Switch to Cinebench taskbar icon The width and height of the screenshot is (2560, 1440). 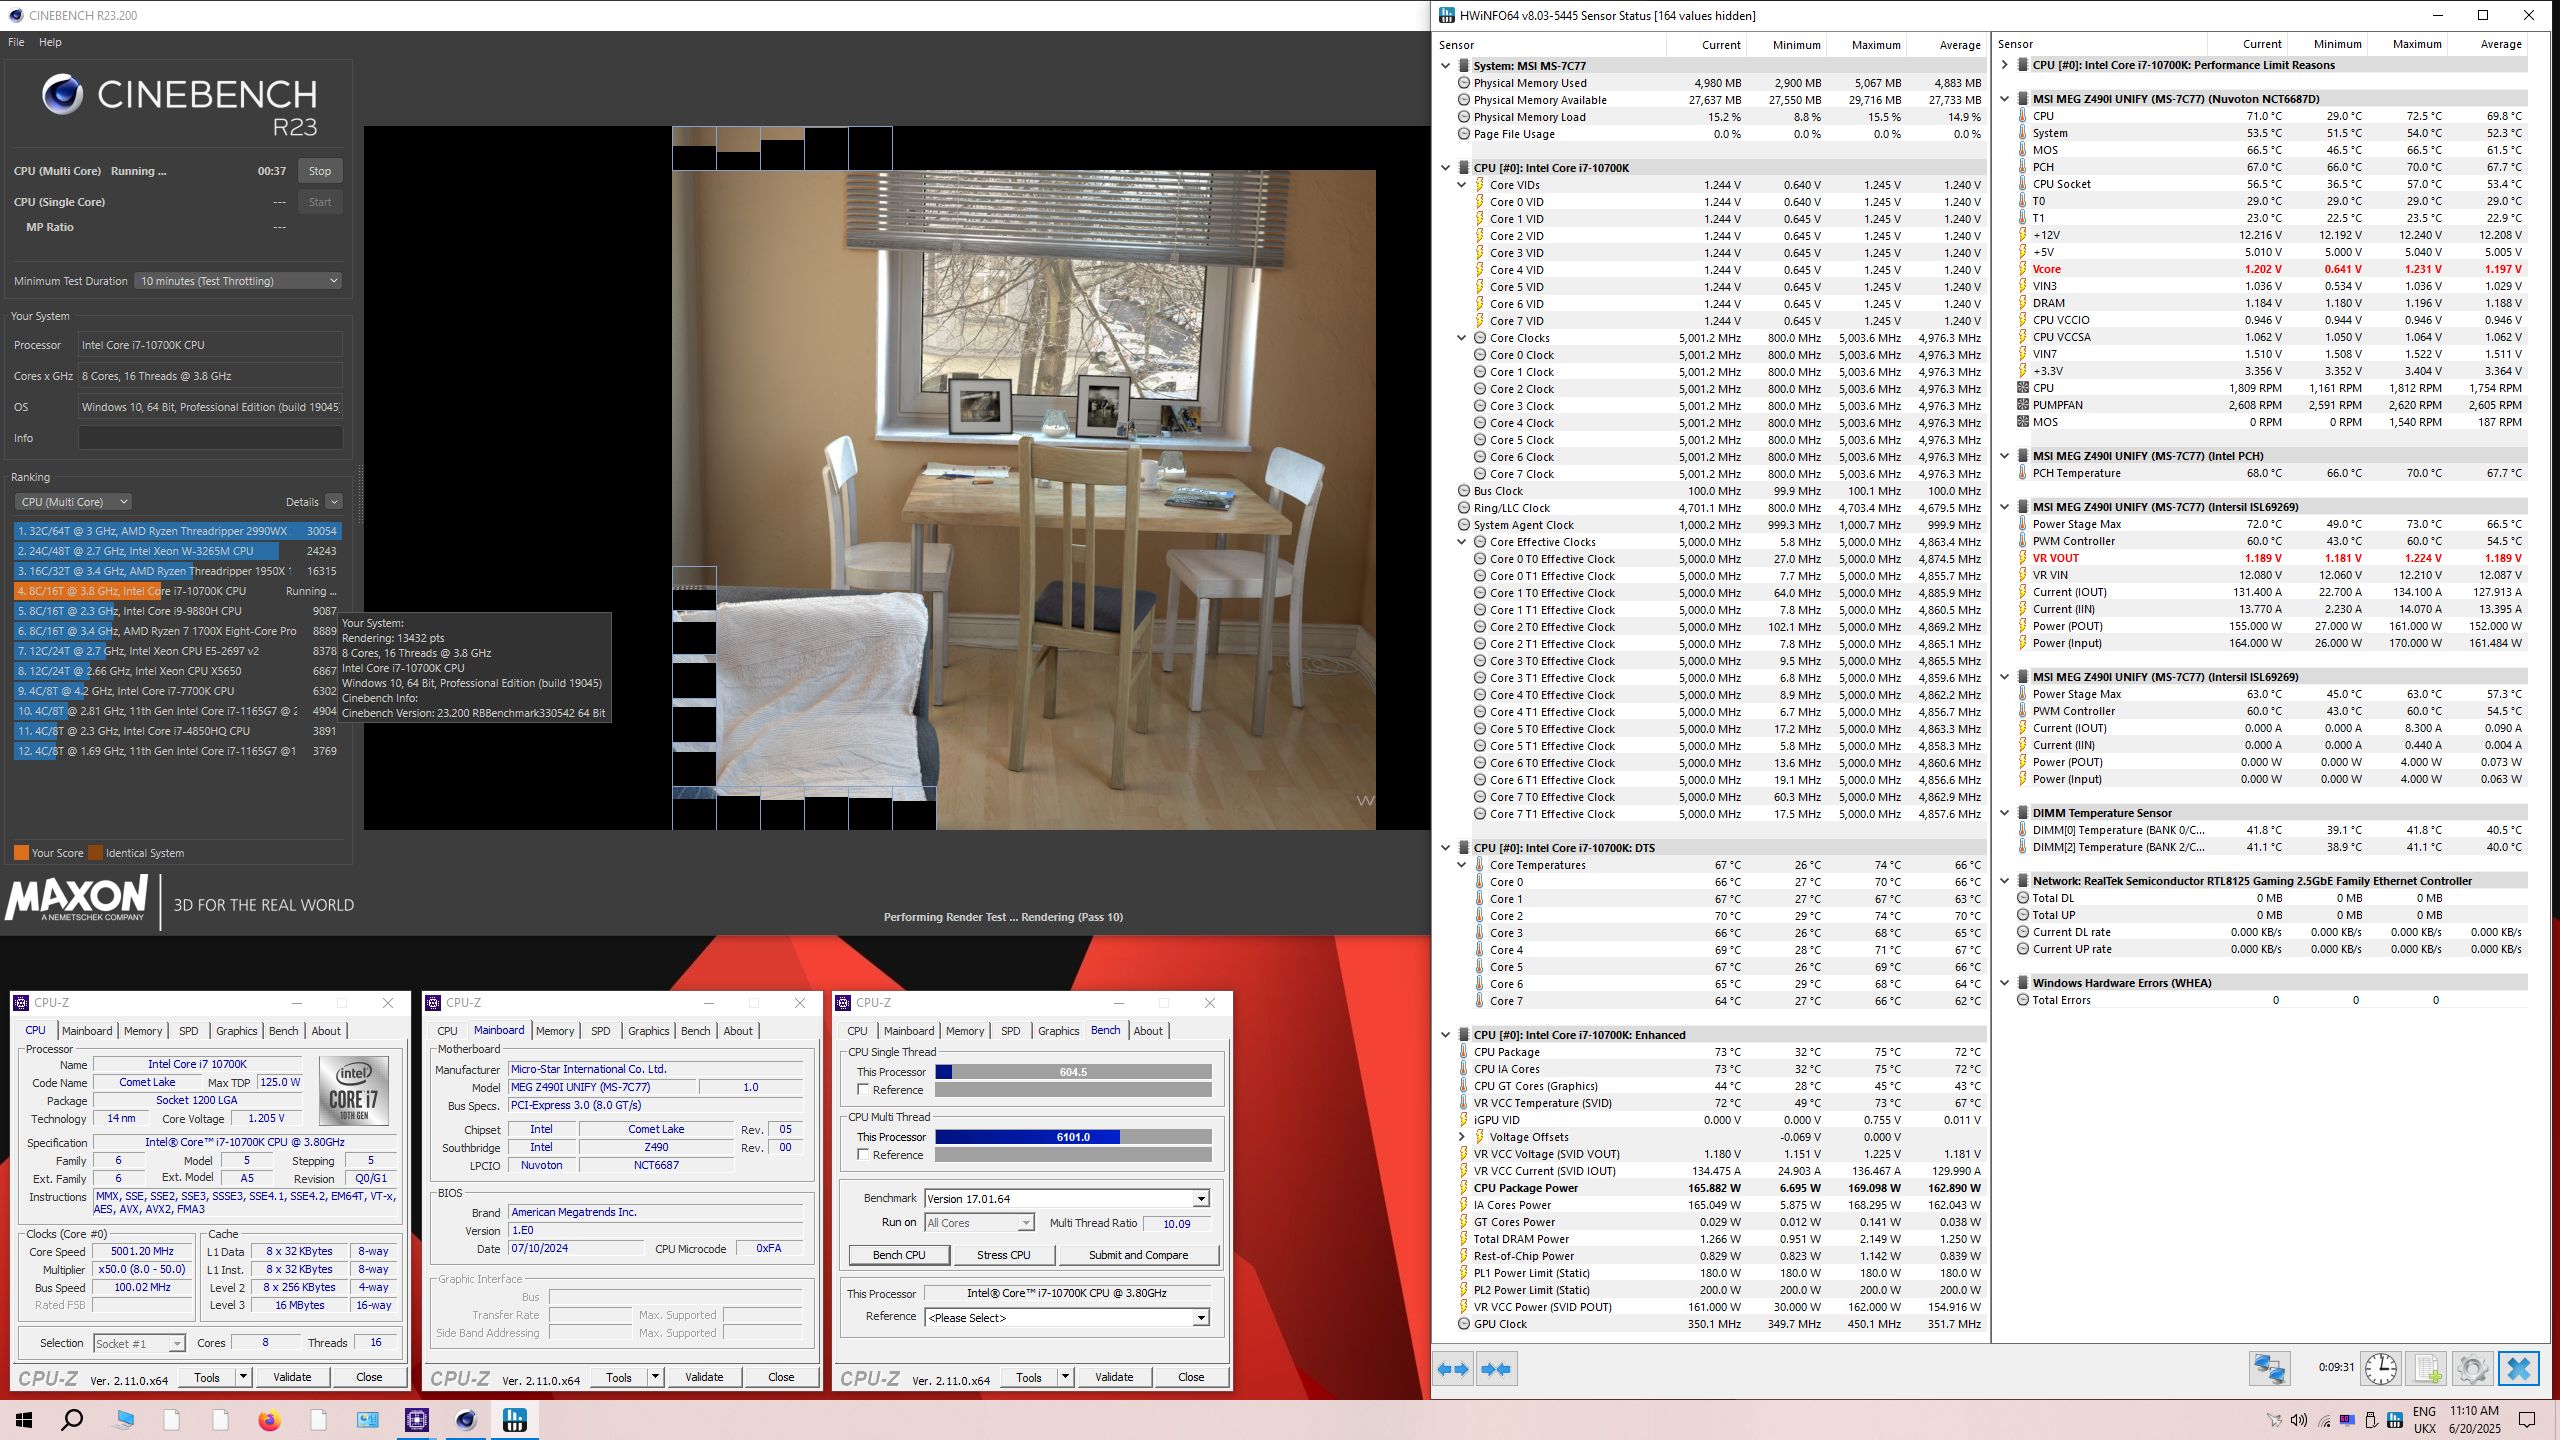(466, 1420)
